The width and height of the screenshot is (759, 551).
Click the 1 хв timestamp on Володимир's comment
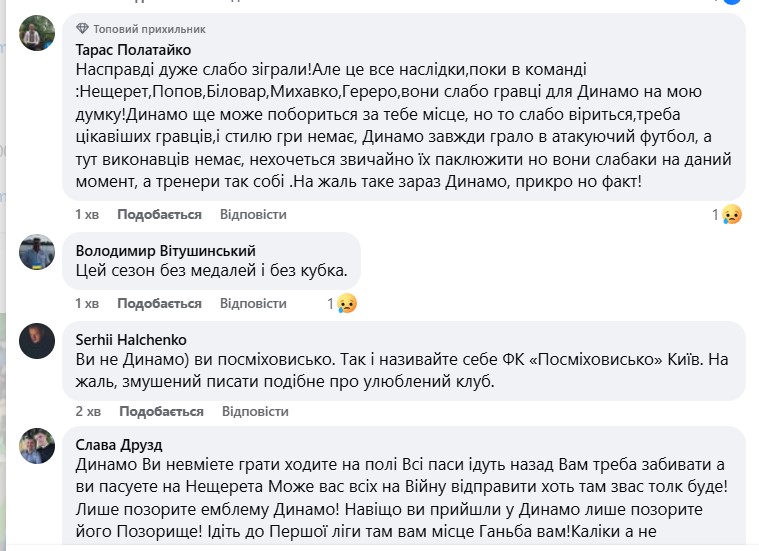[x=87, y=303]
